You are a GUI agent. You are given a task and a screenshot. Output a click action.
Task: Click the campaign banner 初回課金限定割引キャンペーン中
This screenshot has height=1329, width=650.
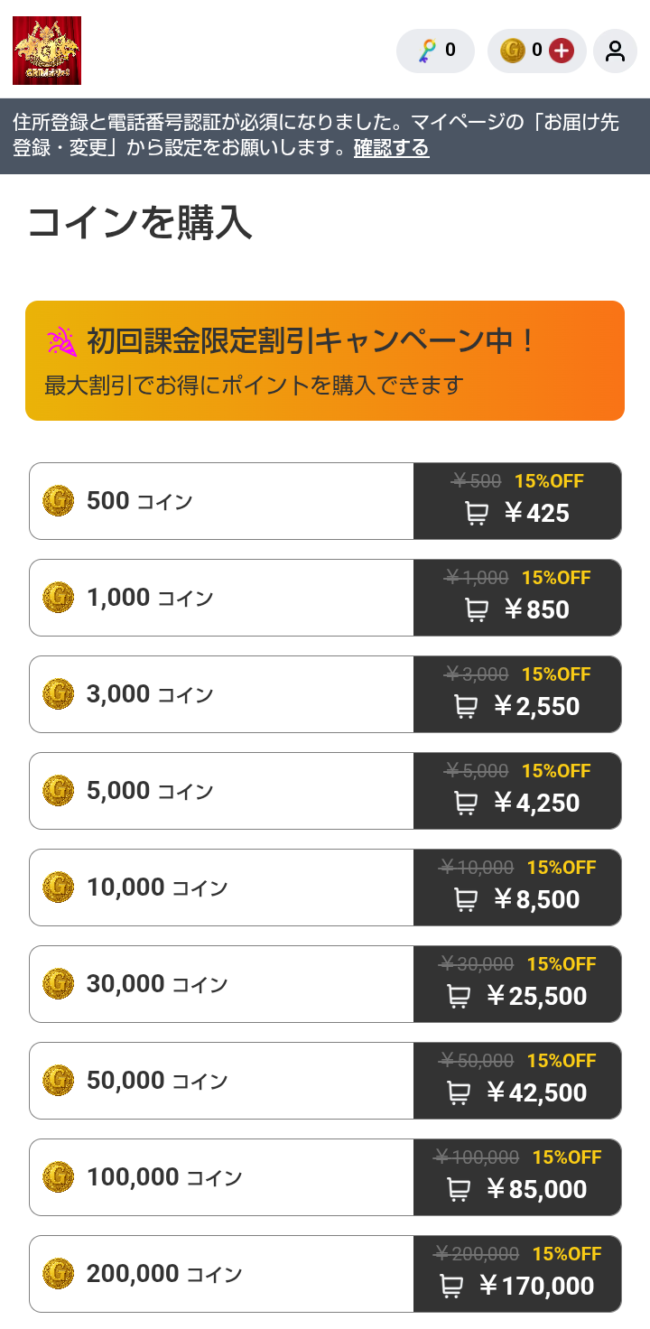pyautogui.click(x=325, y=360)
